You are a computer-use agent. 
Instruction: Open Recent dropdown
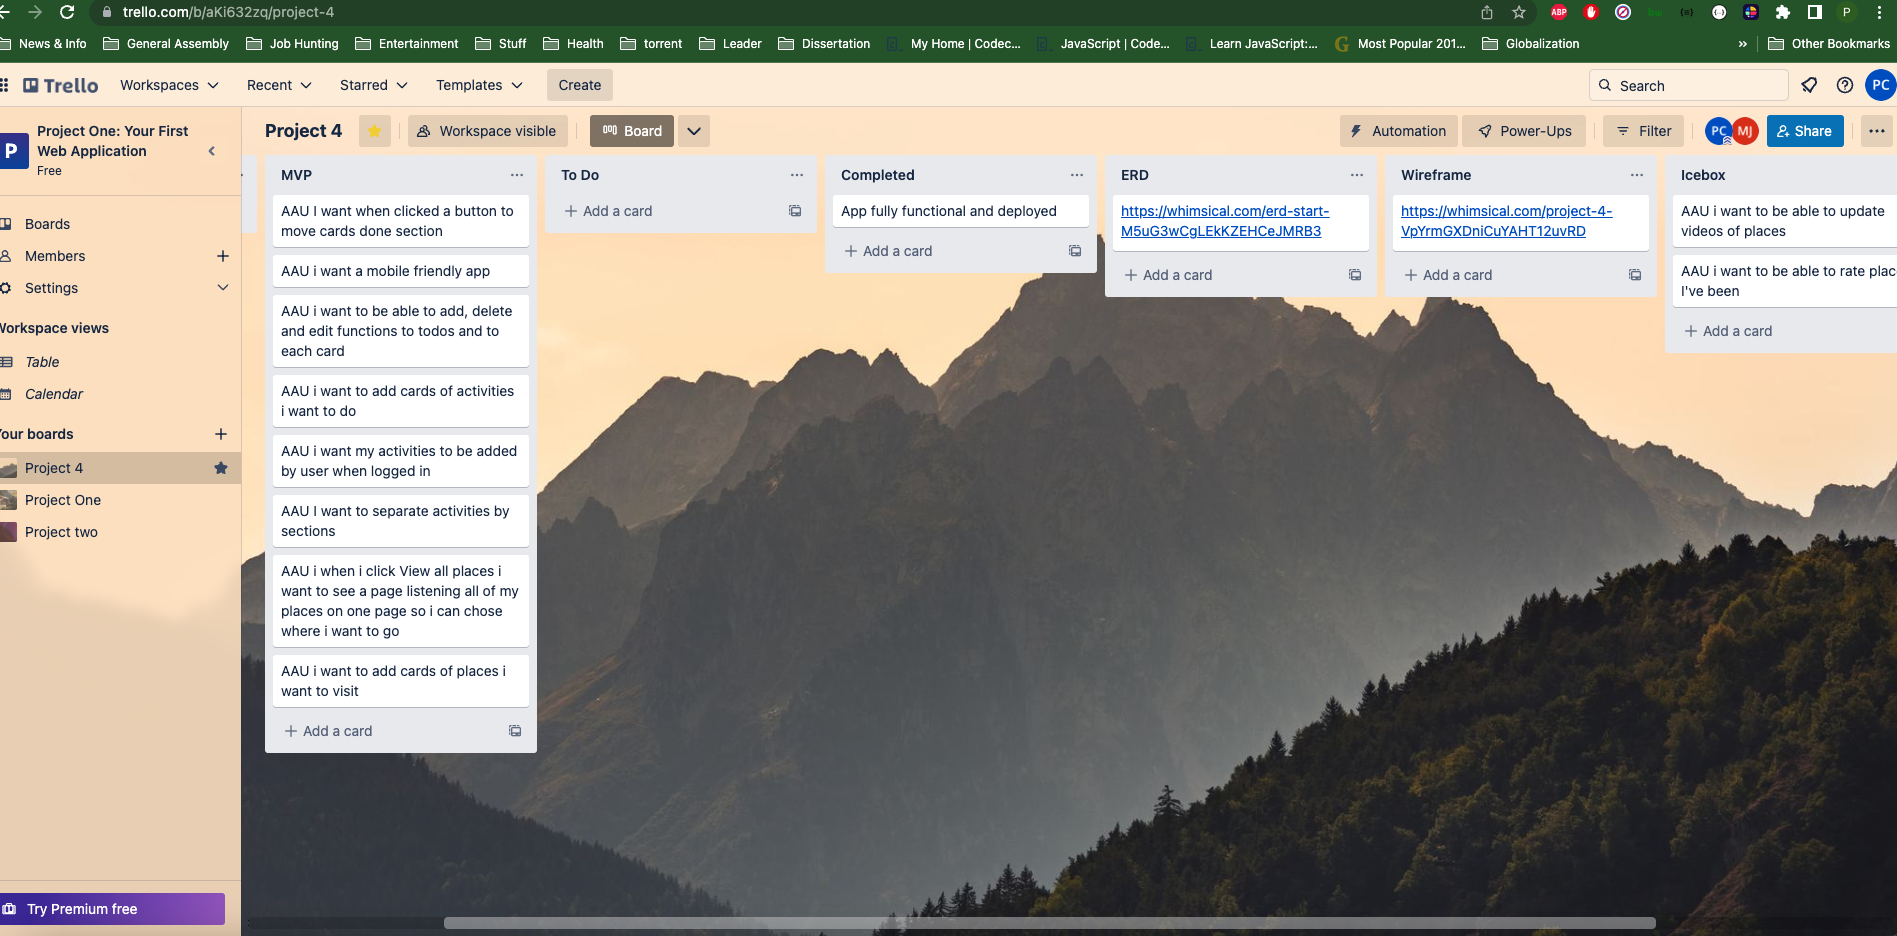point(279,85)
